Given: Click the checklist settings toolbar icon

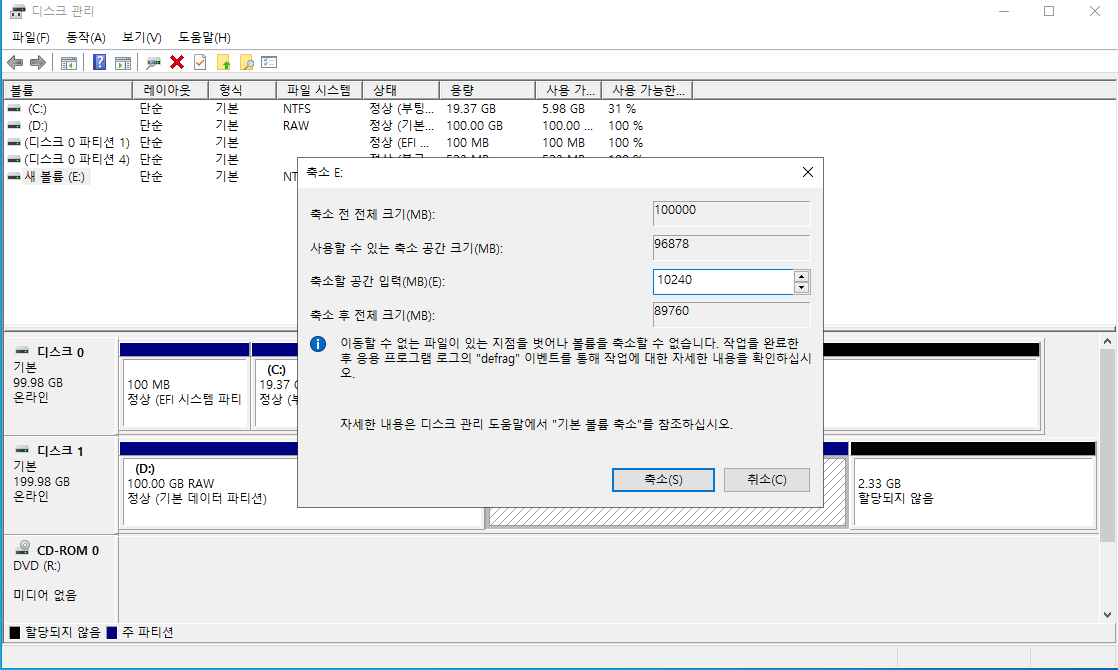Looking at the screenshot, I should coord(269,63).
